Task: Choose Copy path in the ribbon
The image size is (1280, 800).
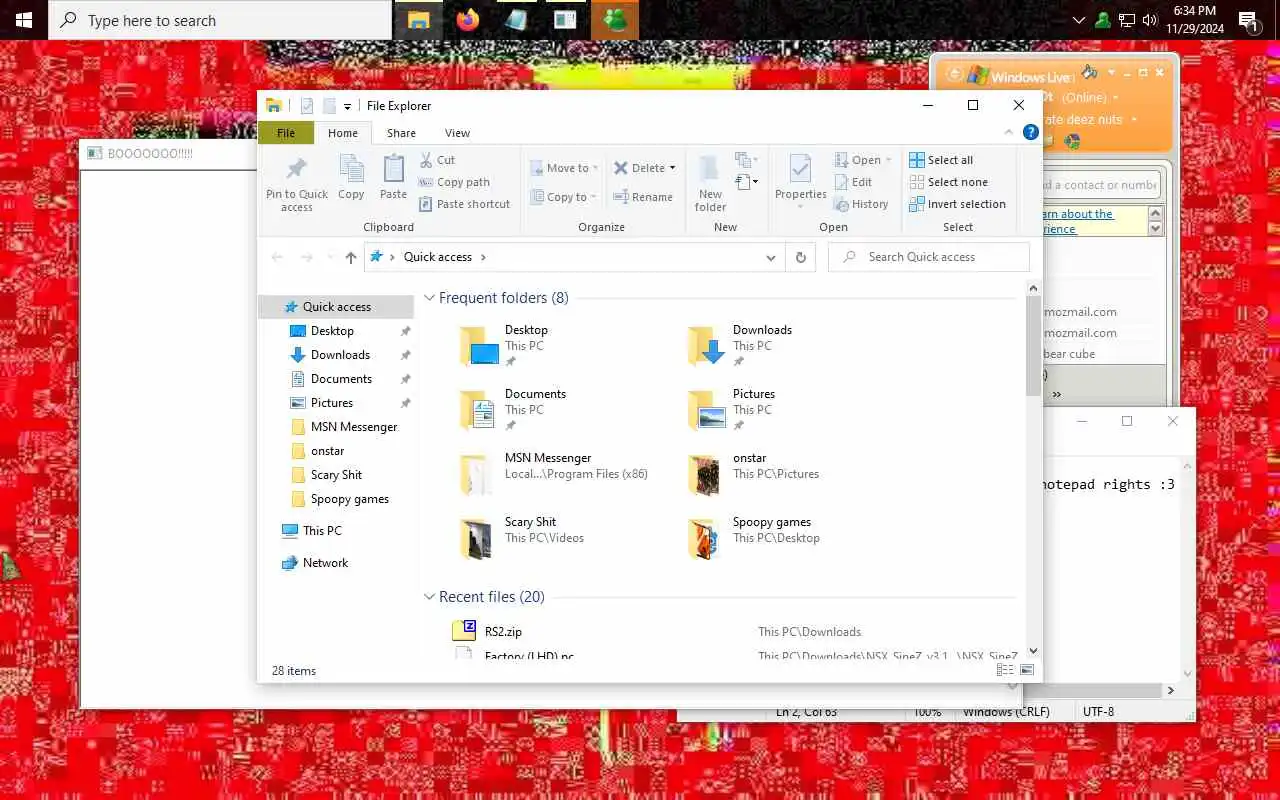Action: 454,182
